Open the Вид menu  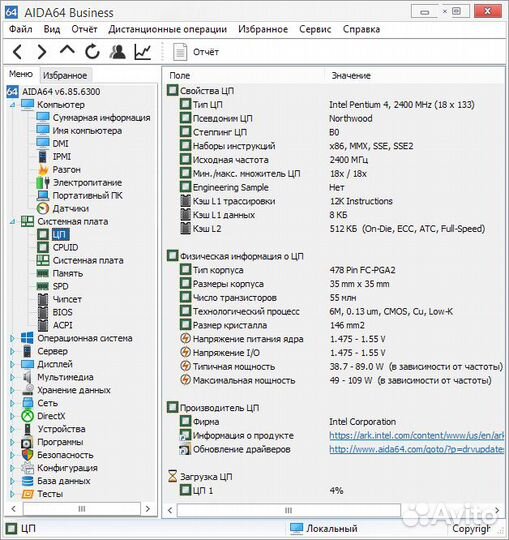pos(52,29)
